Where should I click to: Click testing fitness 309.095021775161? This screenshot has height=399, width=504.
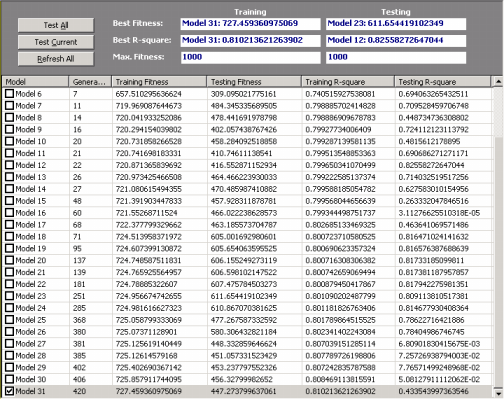click(x=244, y=94)
